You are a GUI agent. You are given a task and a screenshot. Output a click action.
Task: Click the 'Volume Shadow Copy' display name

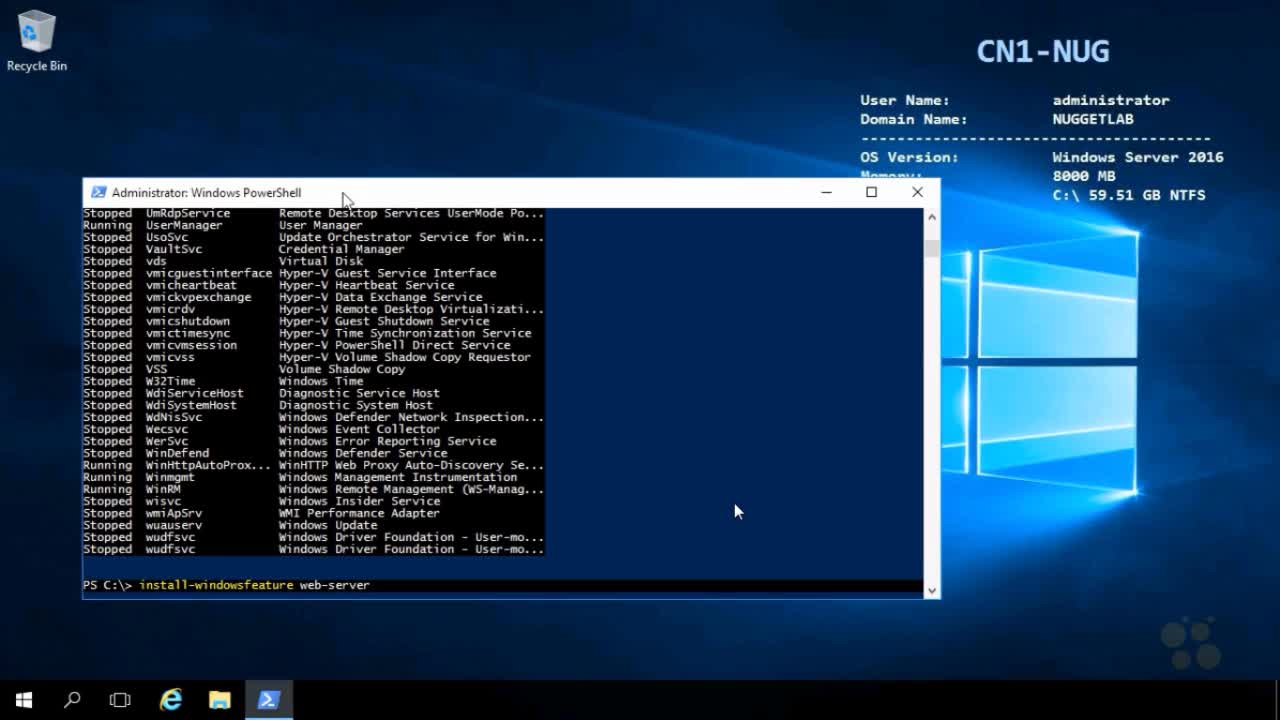pos(342,369)
